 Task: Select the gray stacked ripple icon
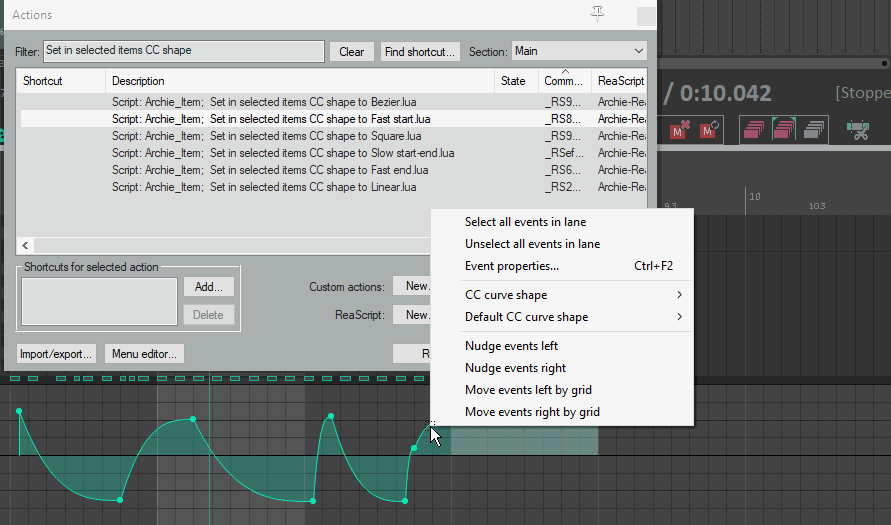pyautogui.click(x=814, y=130)
